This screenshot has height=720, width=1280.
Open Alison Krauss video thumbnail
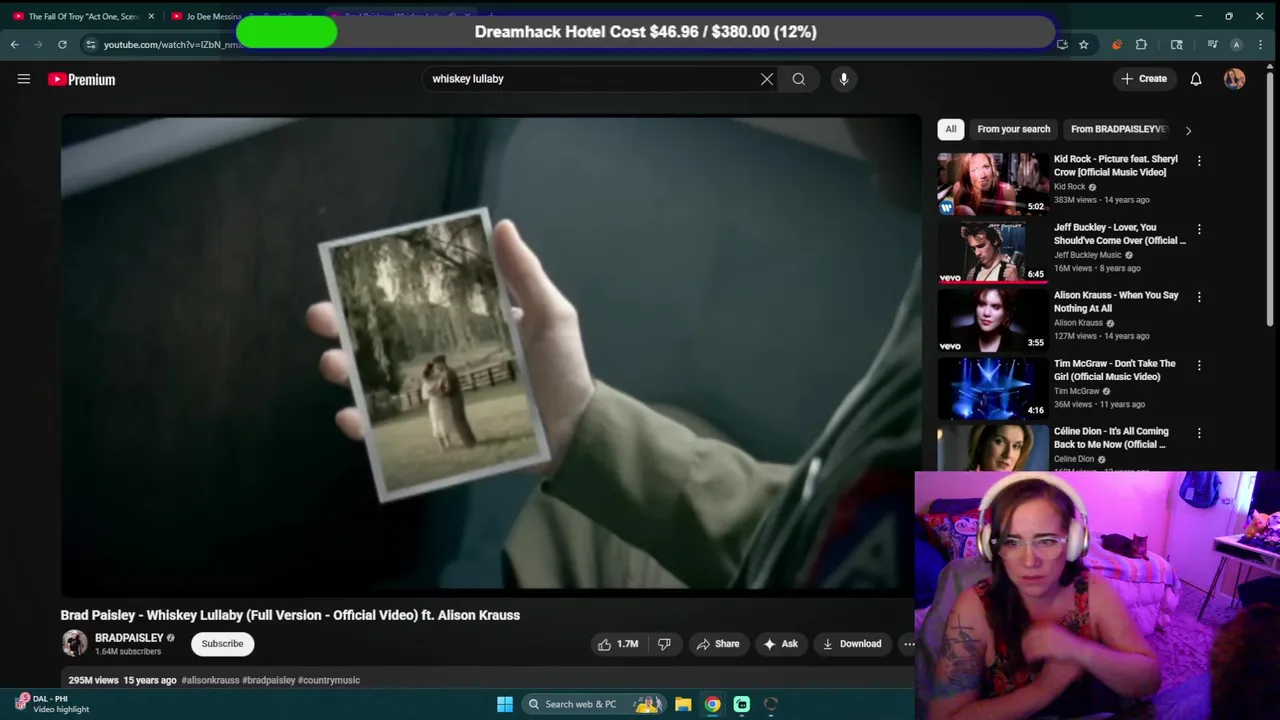(x=993, y=320)
